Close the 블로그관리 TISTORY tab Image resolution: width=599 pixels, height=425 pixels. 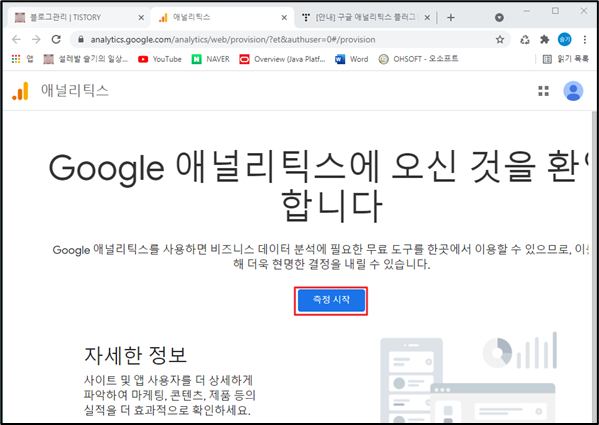[x=141, y=18]
